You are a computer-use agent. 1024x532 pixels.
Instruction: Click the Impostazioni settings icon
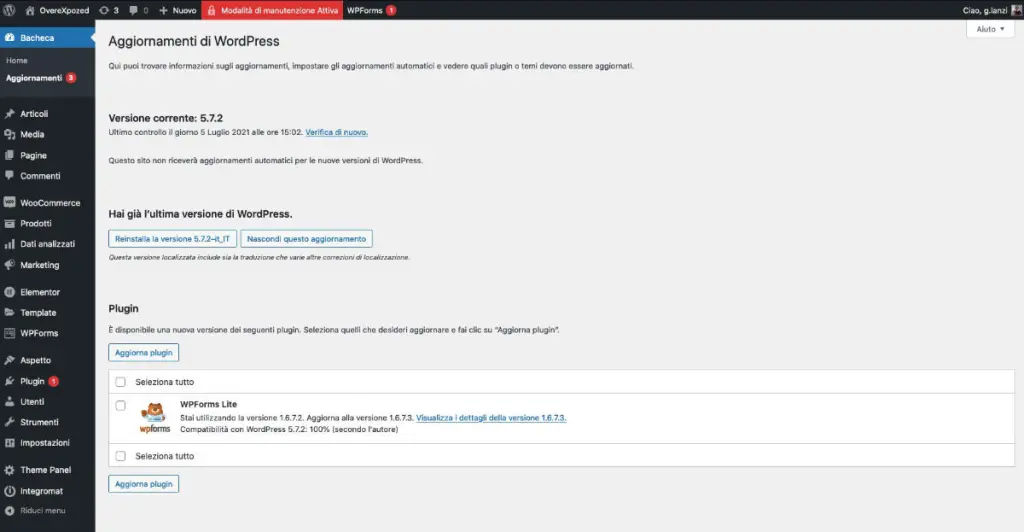pyautogui.click(x=9, y=443)
